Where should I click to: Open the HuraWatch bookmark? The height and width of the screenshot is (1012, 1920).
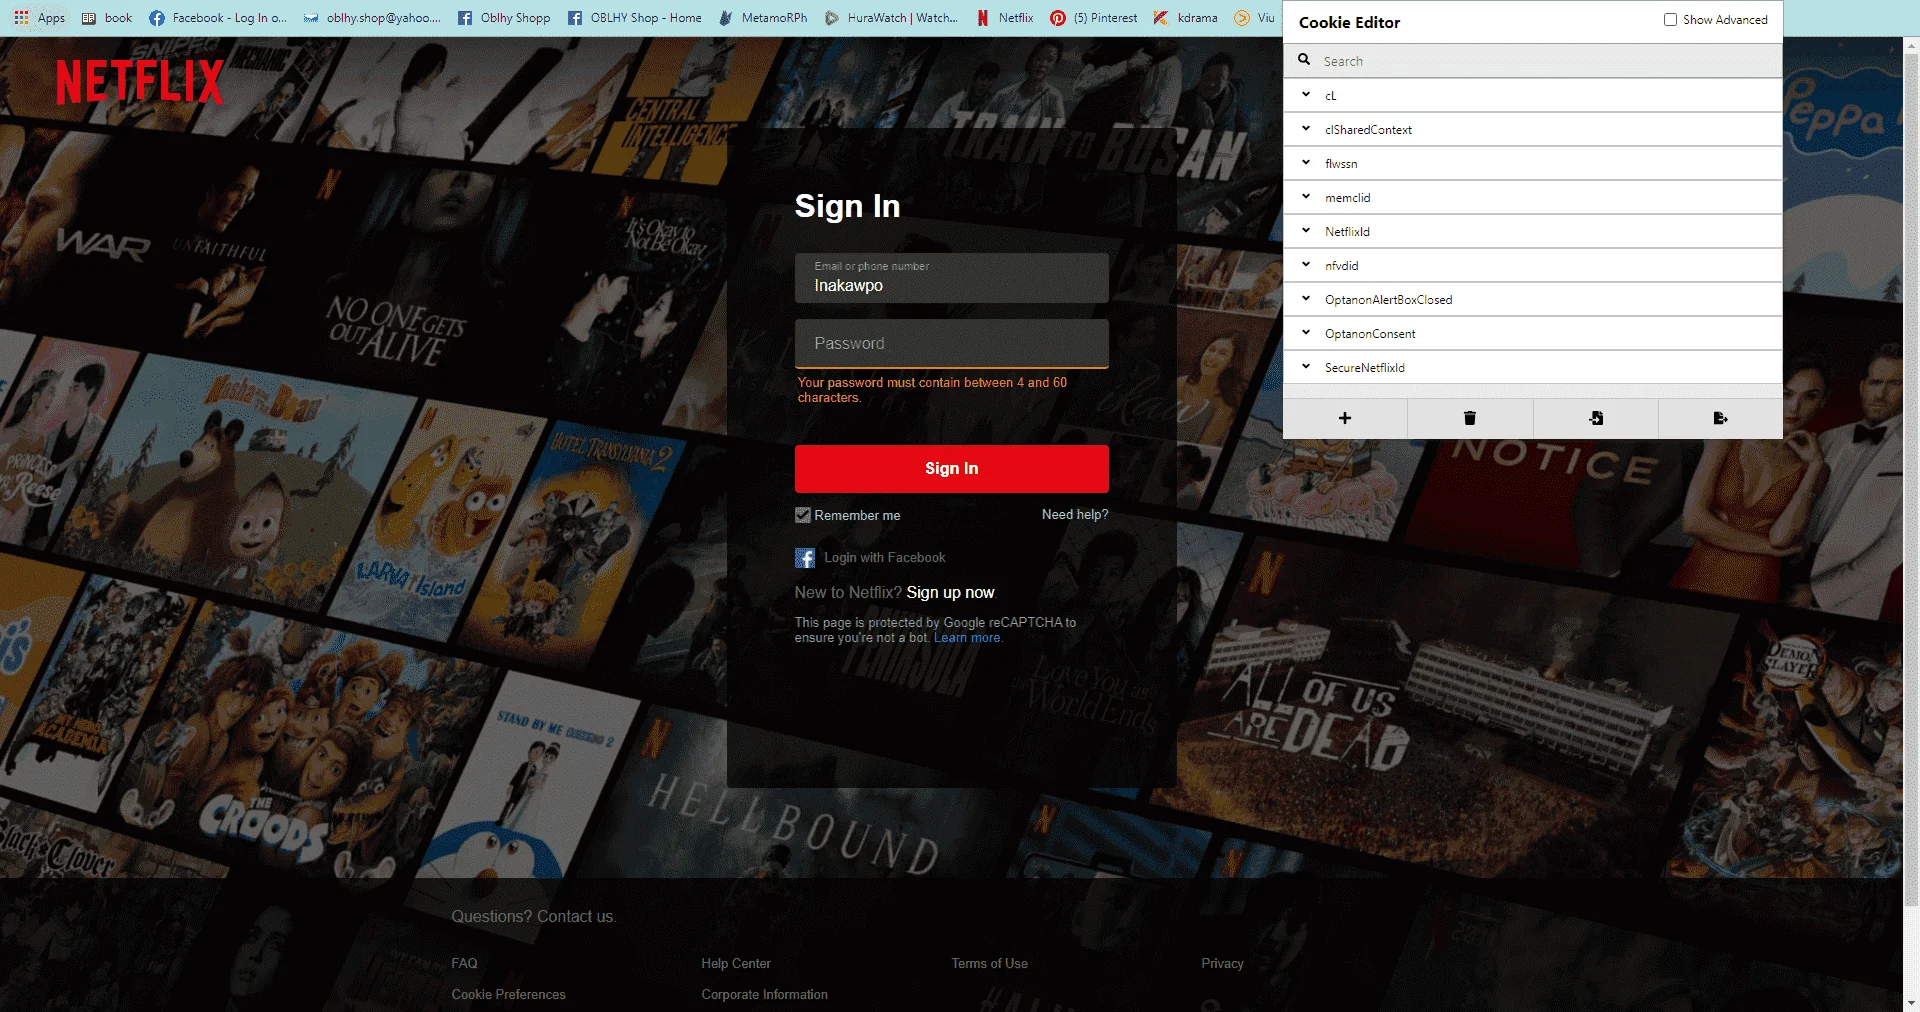[890, 18]
